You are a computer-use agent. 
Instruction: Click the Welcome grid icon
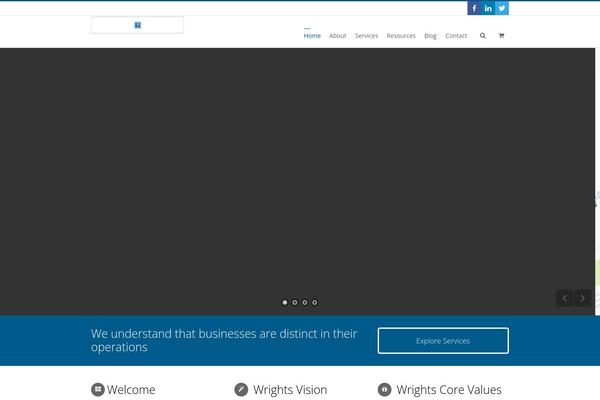tap(98, 390)
